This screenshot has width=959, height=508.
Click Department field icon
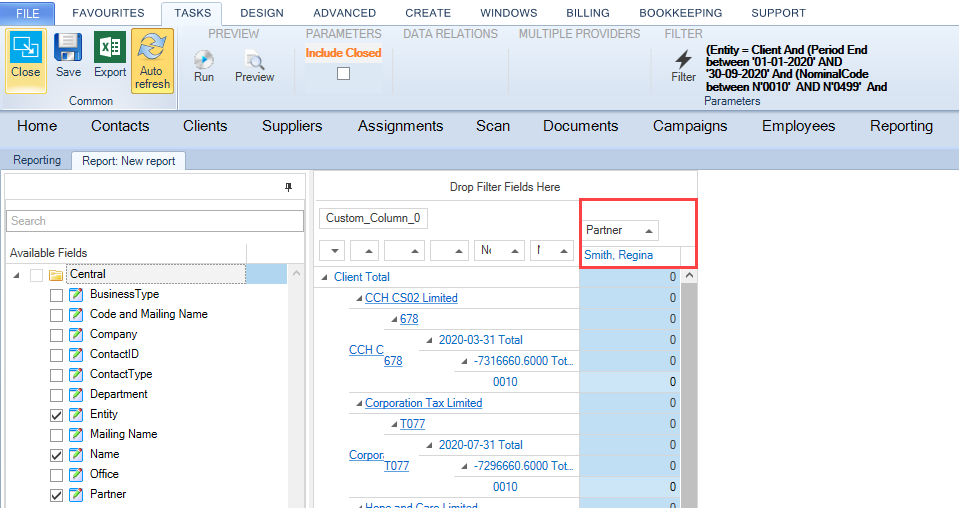point(76,394)
